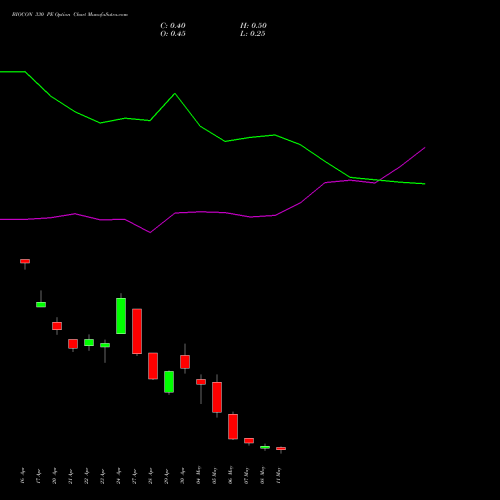Click the purple indicator line at its lowest dip
The image size is (500, 500).
(x=150, y=232)
